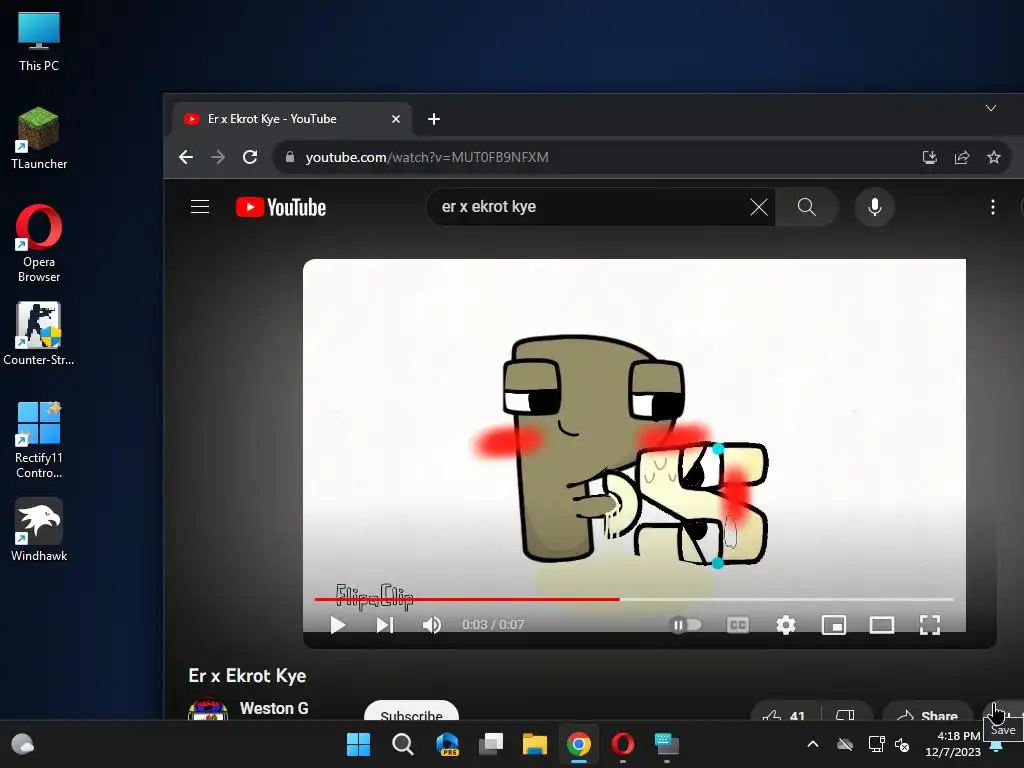Open YouTube settings three-dot menu
The image size is (1024, 768).
993,207
